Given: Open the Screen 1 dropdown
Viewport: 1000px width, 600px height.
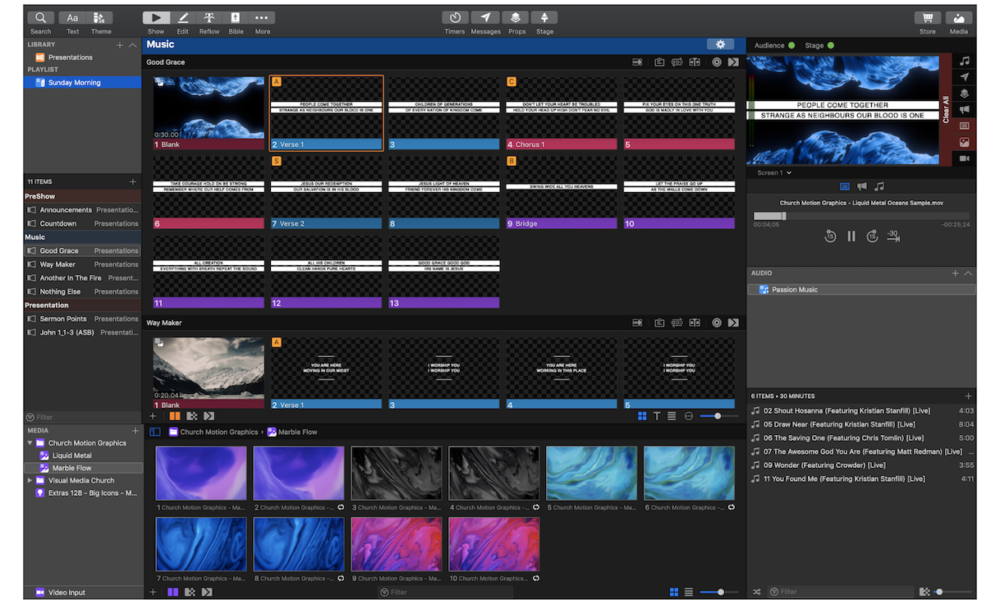Looking at the screenshot, I should 774,173.
